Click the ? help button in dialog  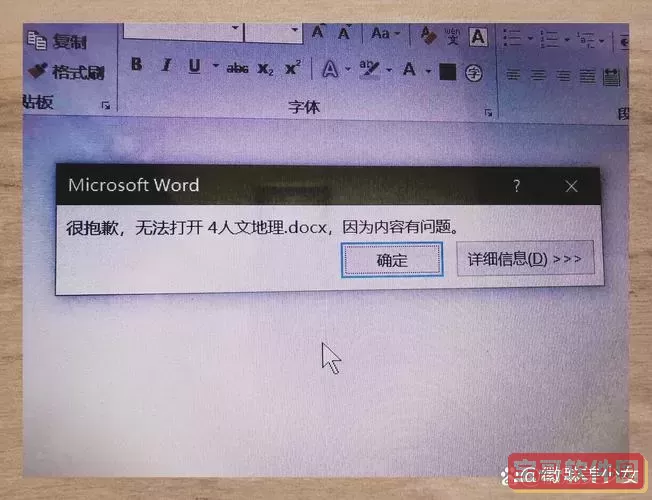(516, 186)
